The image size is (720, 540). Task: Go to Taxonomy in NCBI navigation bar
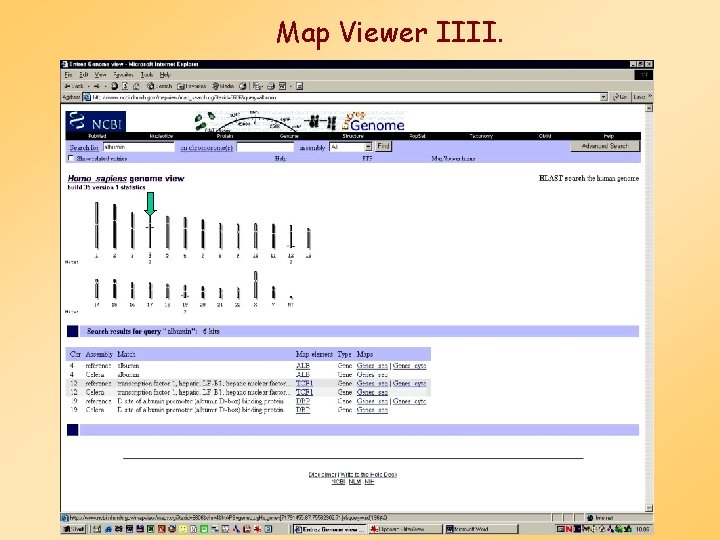coord(481,136)
